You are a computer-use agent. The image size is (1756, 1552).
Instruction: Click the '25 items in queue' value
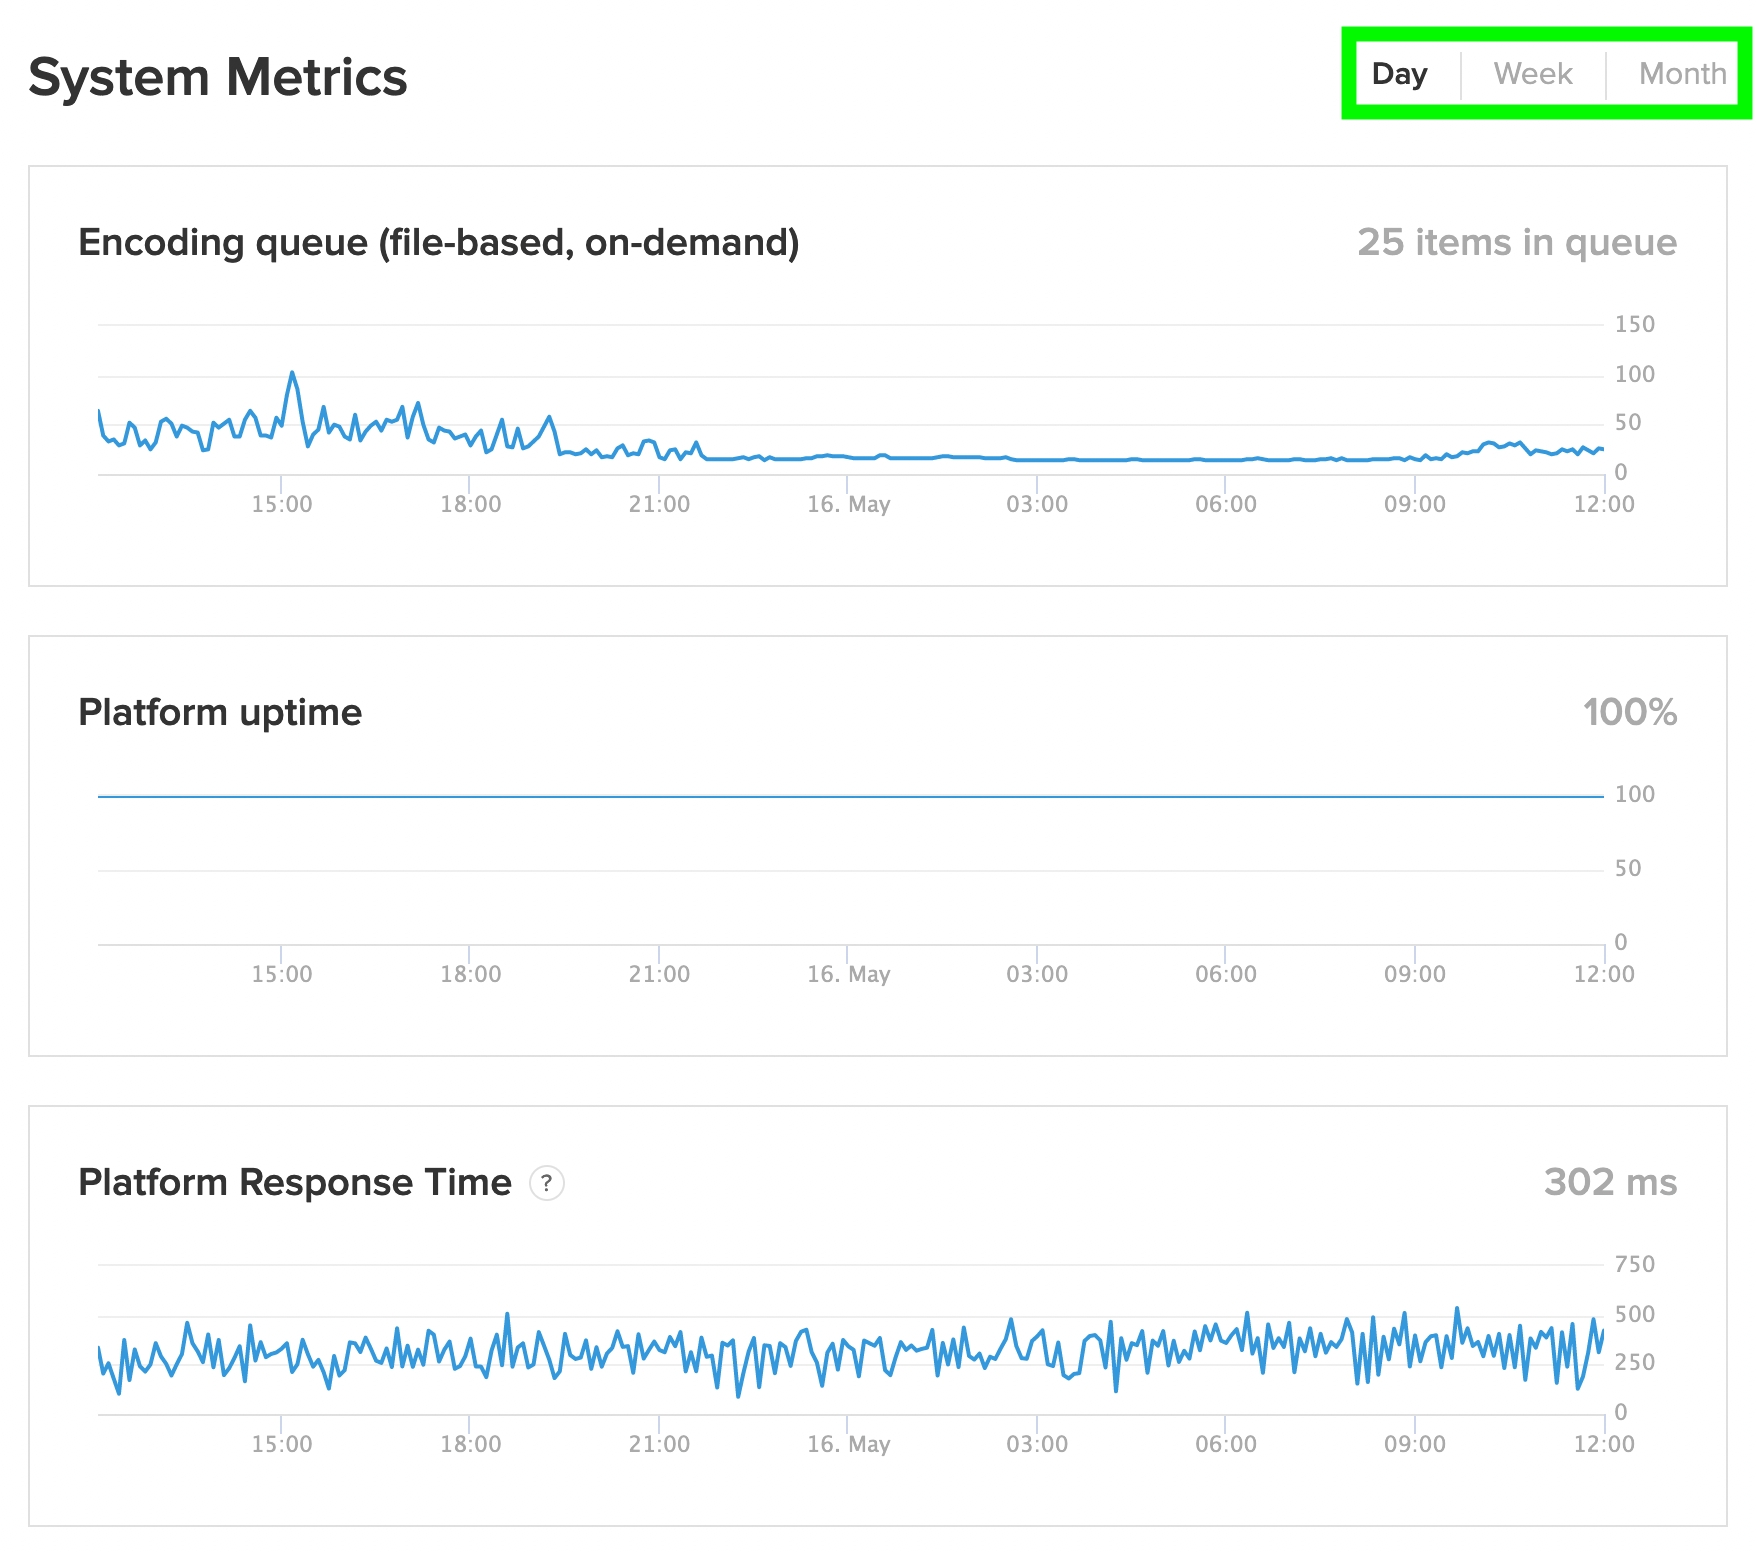[1516, 242]
